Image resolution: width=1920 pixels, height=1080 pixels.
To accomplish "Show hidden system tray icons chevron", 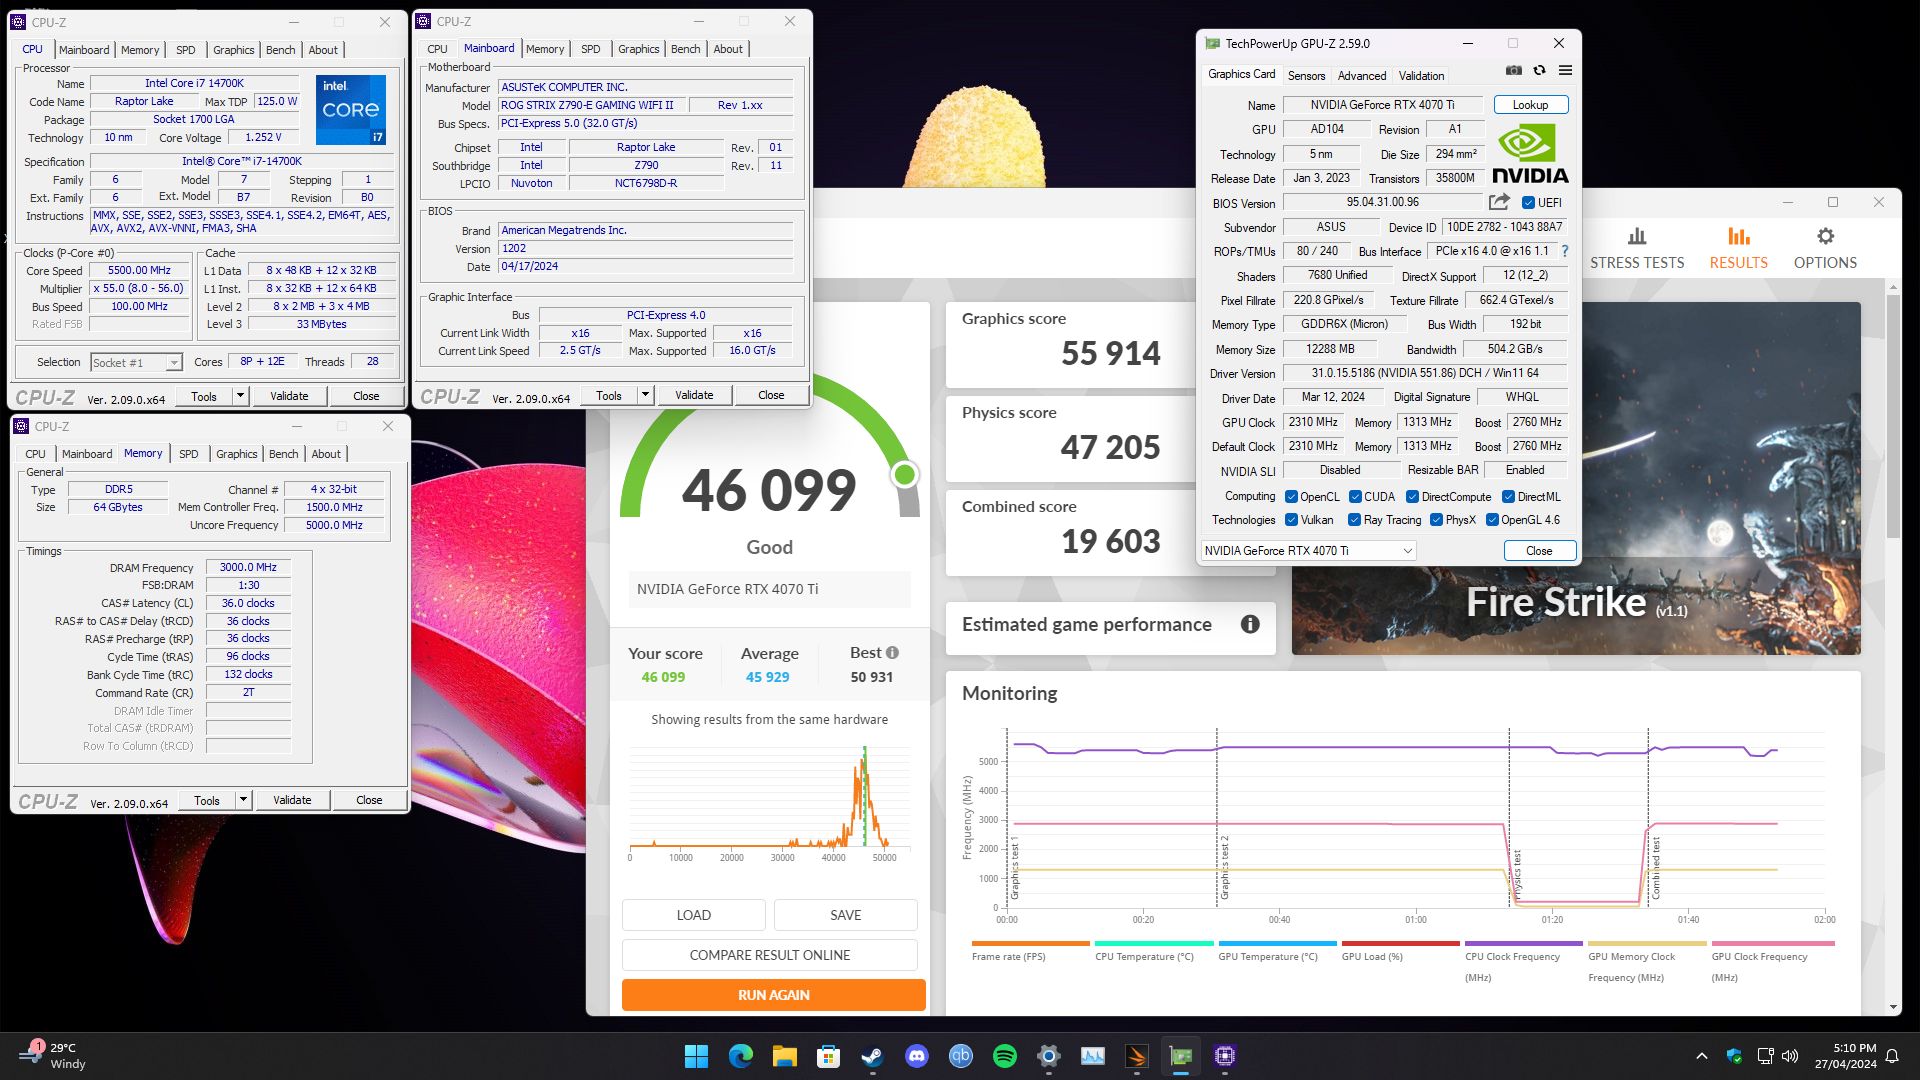I will coord(1701,1056).
